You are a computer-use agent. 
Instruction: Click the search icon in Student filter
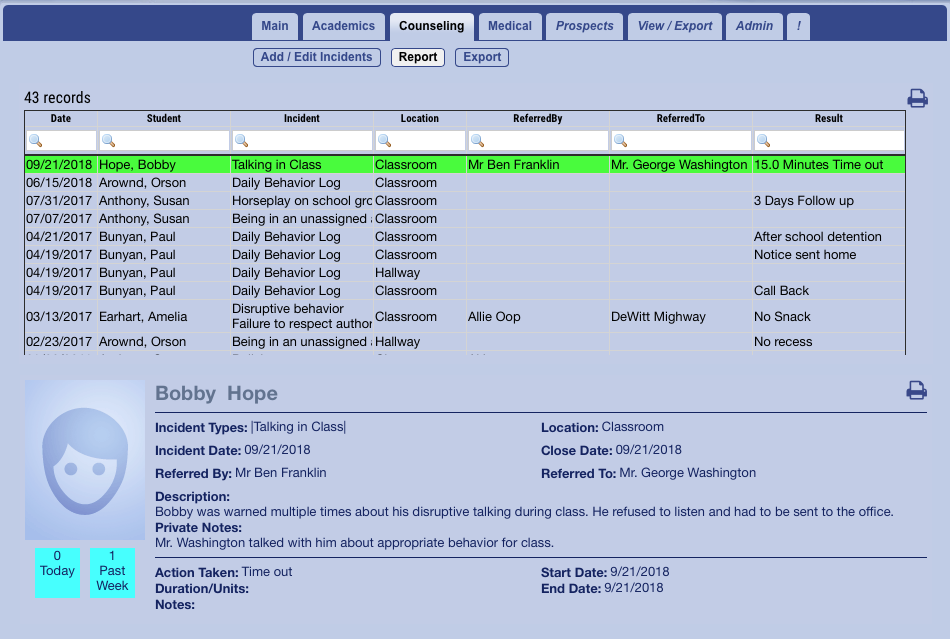109,141
